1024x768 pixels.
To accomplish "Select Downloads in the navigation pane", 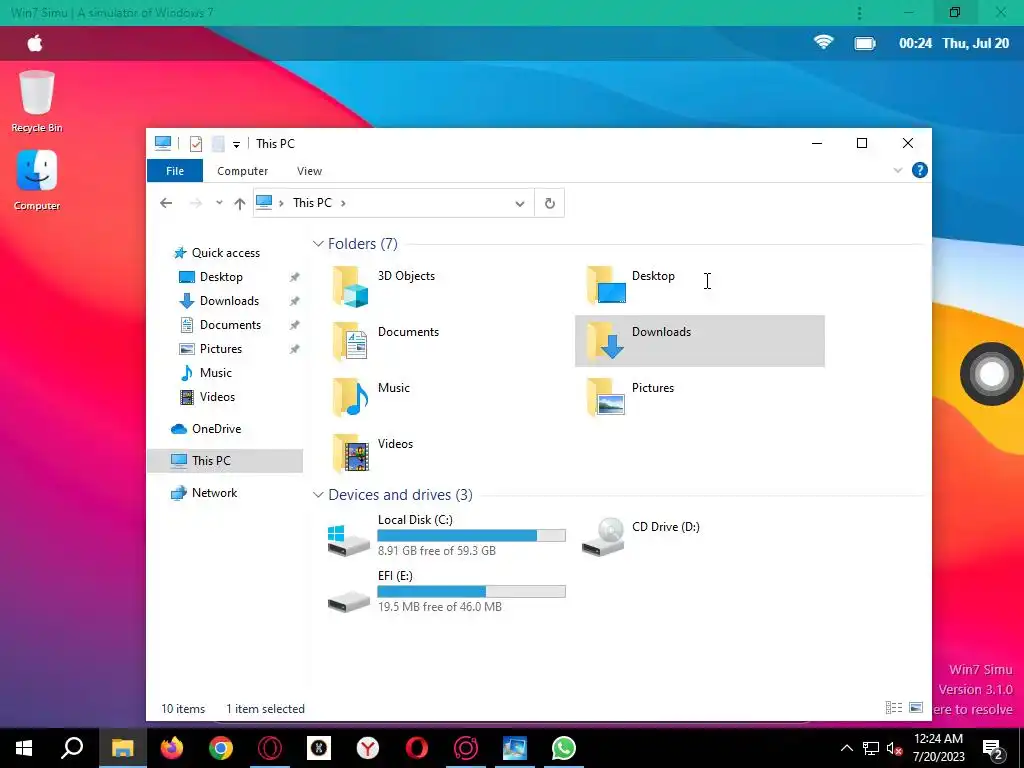I will pos(229,301).
